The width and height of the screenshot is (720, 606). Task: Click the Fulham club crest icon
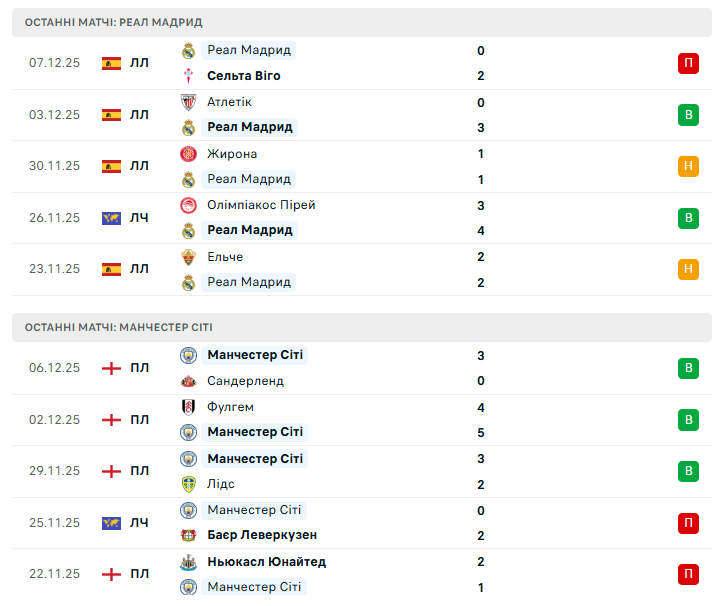pos(188,407)
